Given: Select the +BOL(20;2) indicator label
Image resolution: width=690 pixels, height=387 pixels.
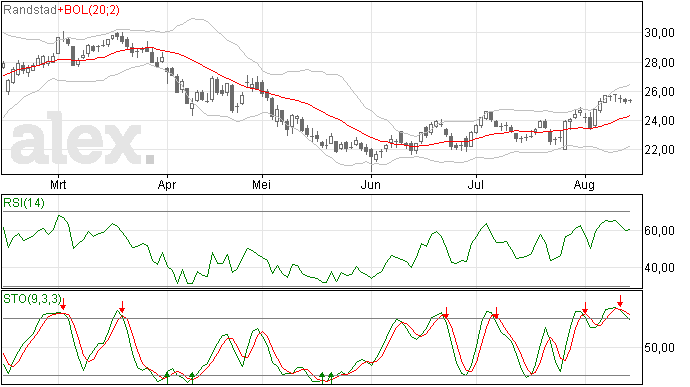Looking at the screenshot, I should coord(88,10).
